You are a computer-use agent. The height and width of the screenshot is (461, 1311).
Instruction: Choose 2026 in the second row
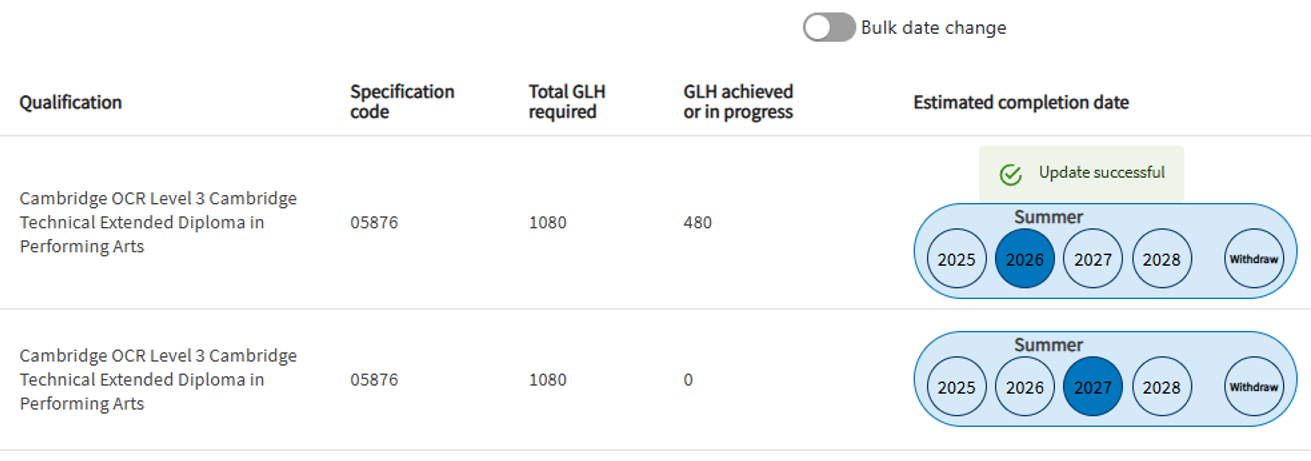point(1025,387)
